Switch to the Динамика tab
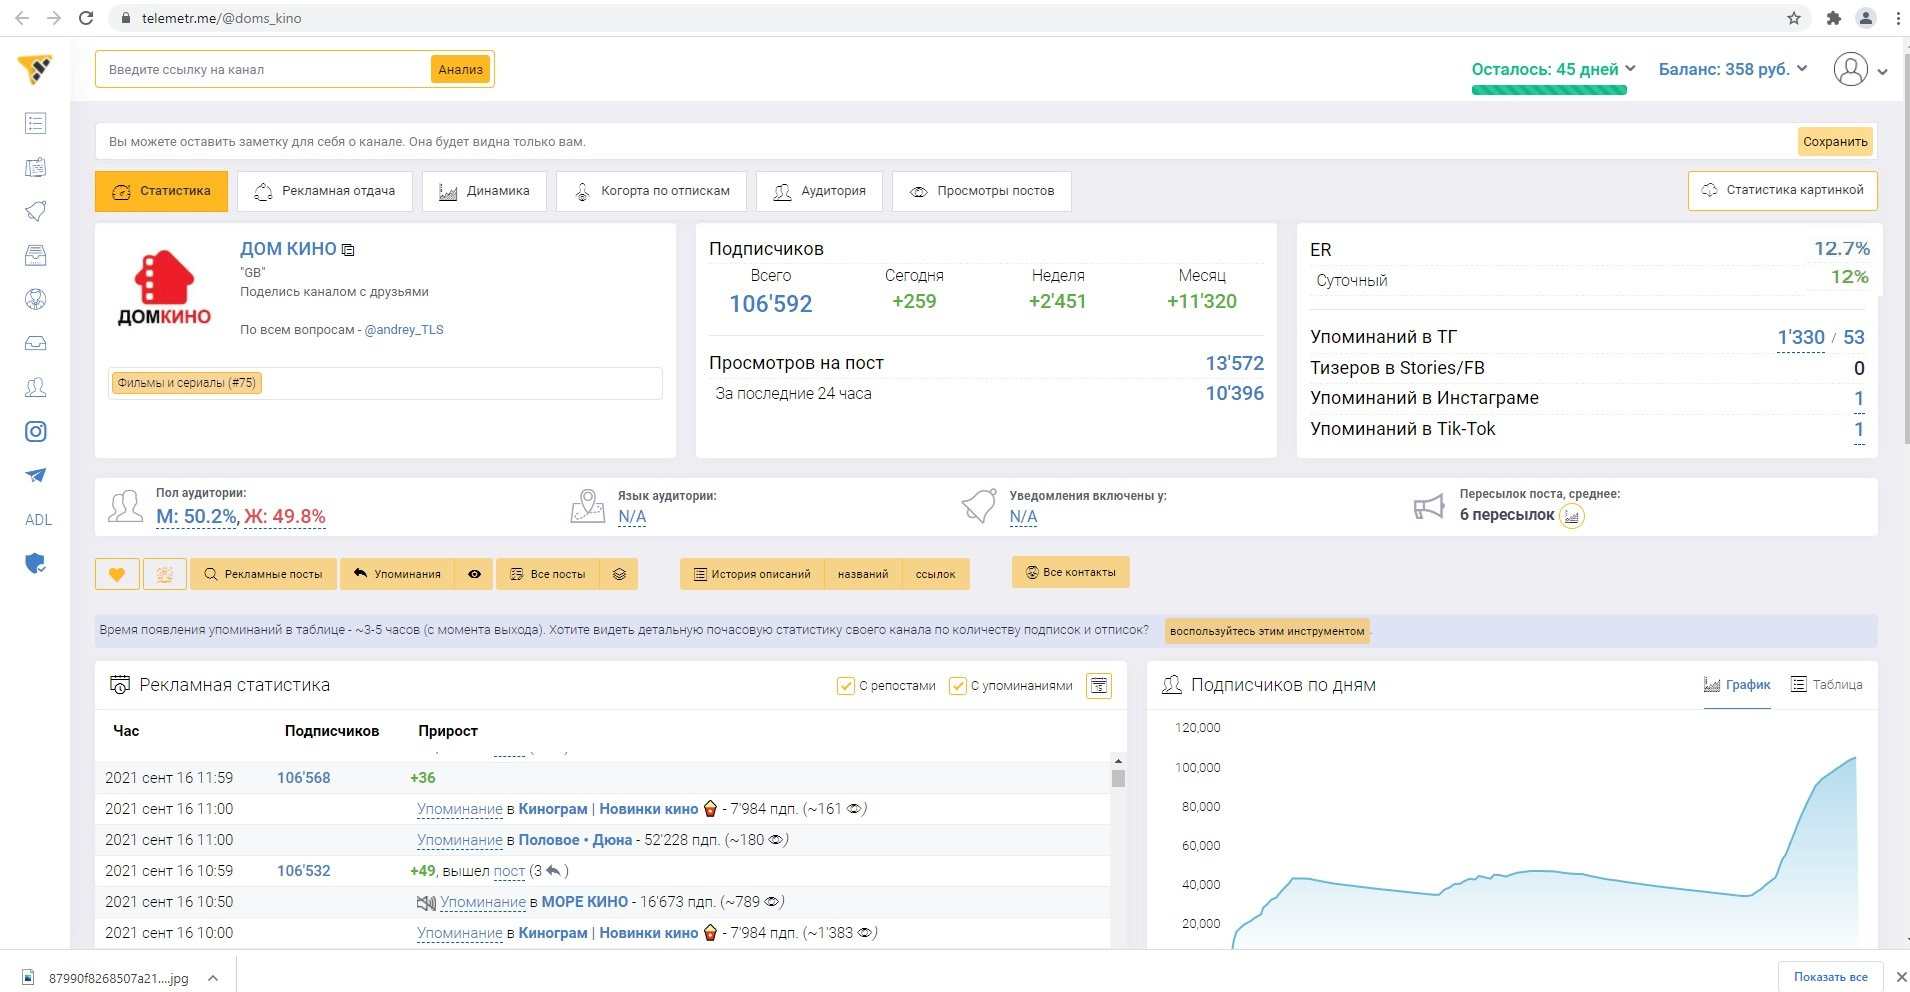This screenshot has height=992, width=1910. pyautogui.click(x=484, y=191)
